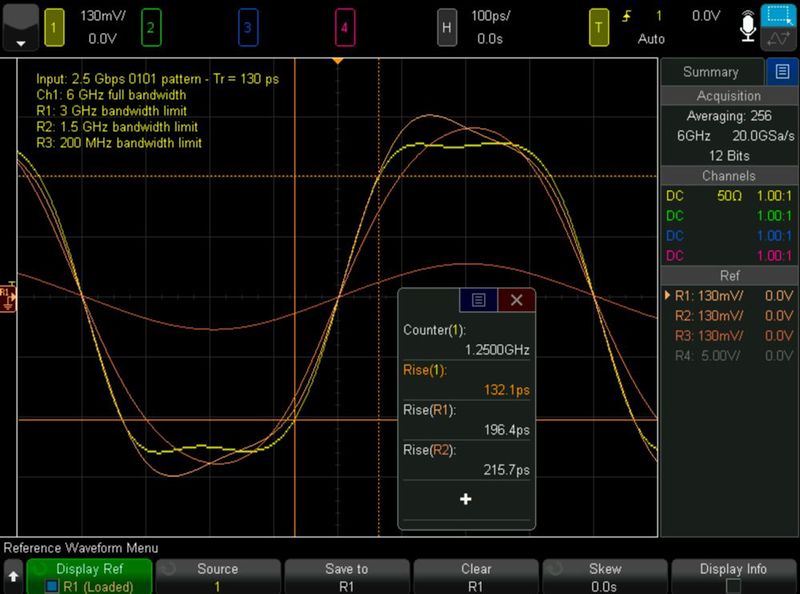Select the Skew 0.0s softkey
The height and width of the screenshot is (594, 800).
[x=605, y=577]
